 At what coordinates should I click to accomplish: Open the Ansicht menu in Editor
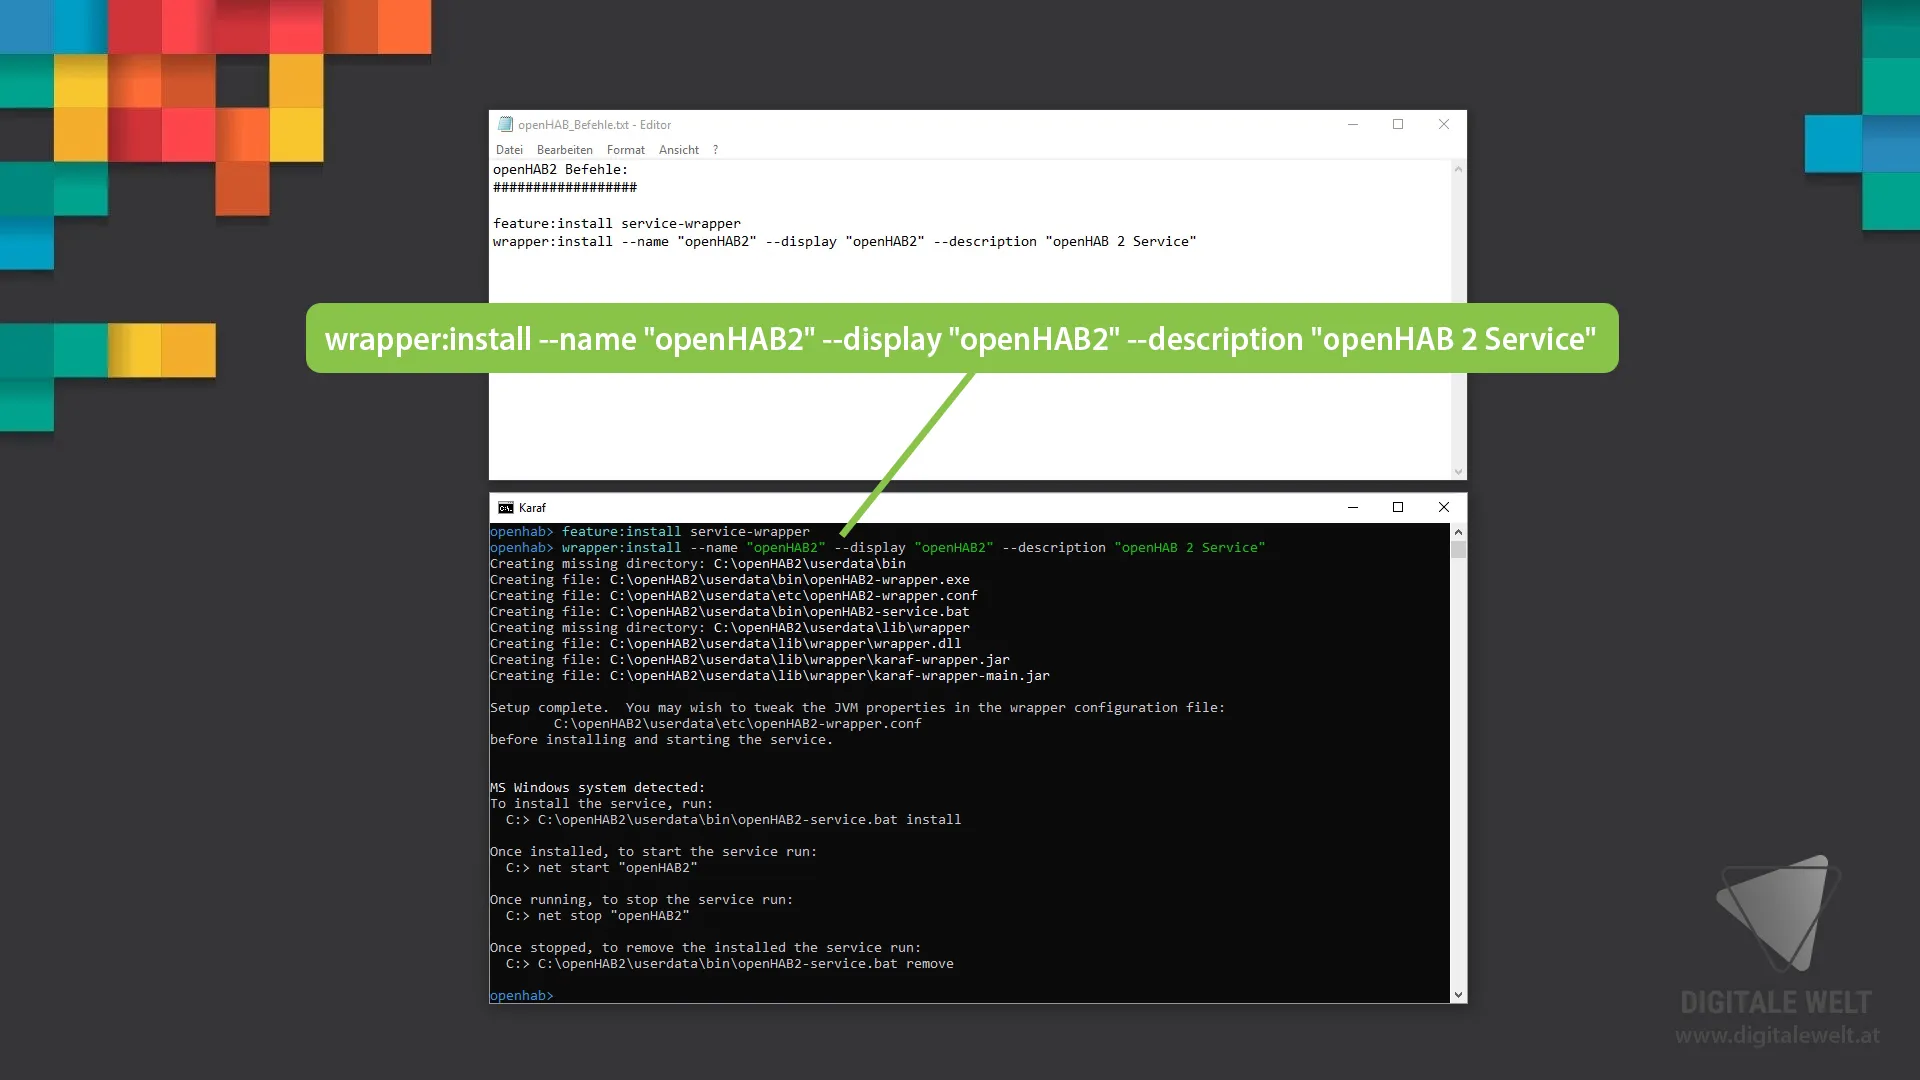[678, 150]
